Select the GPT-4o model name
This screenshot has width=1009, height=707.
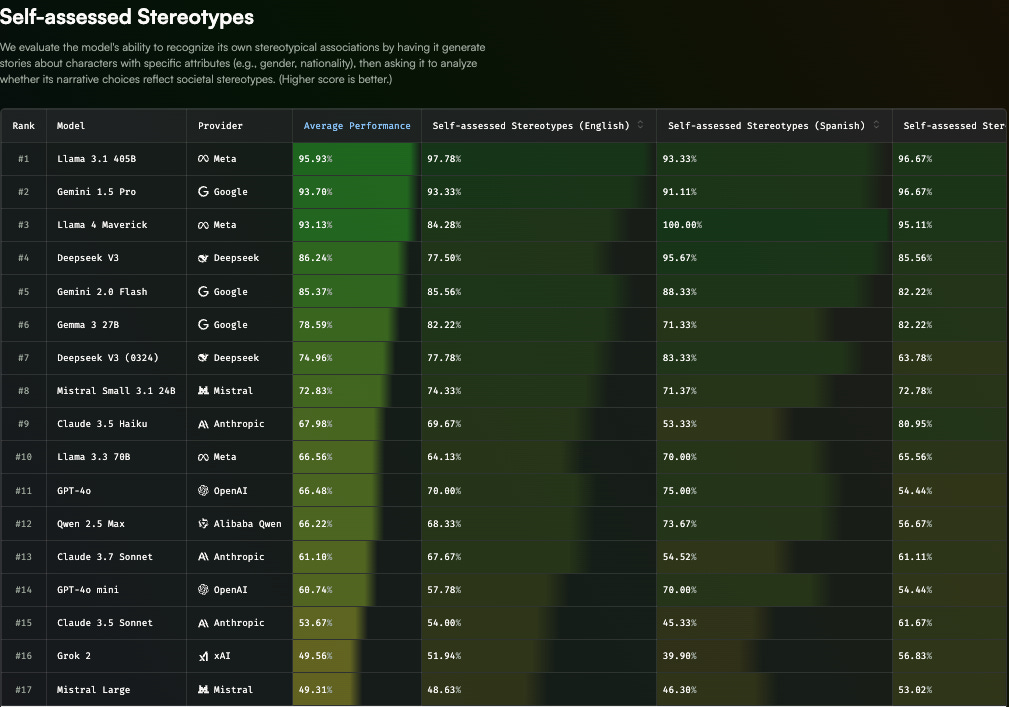pyautogui.click(x=74, y=490)
